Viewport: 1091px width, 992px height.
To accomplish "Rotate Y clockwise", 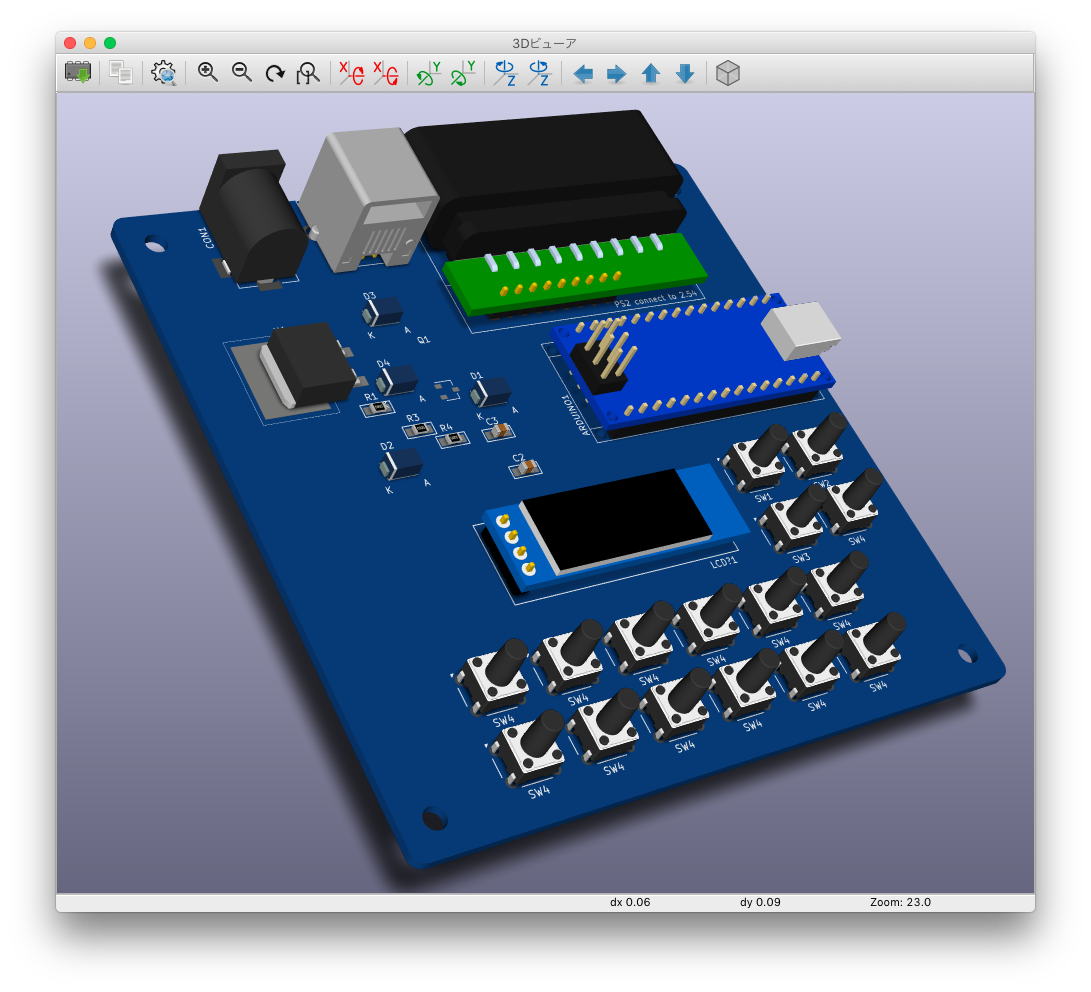I will [x=429, y=72].
